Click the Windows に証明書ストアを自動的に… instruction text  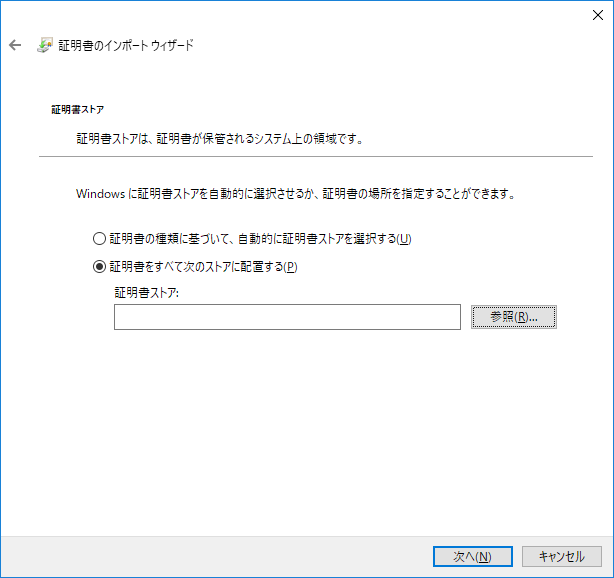tap(296, 193)
